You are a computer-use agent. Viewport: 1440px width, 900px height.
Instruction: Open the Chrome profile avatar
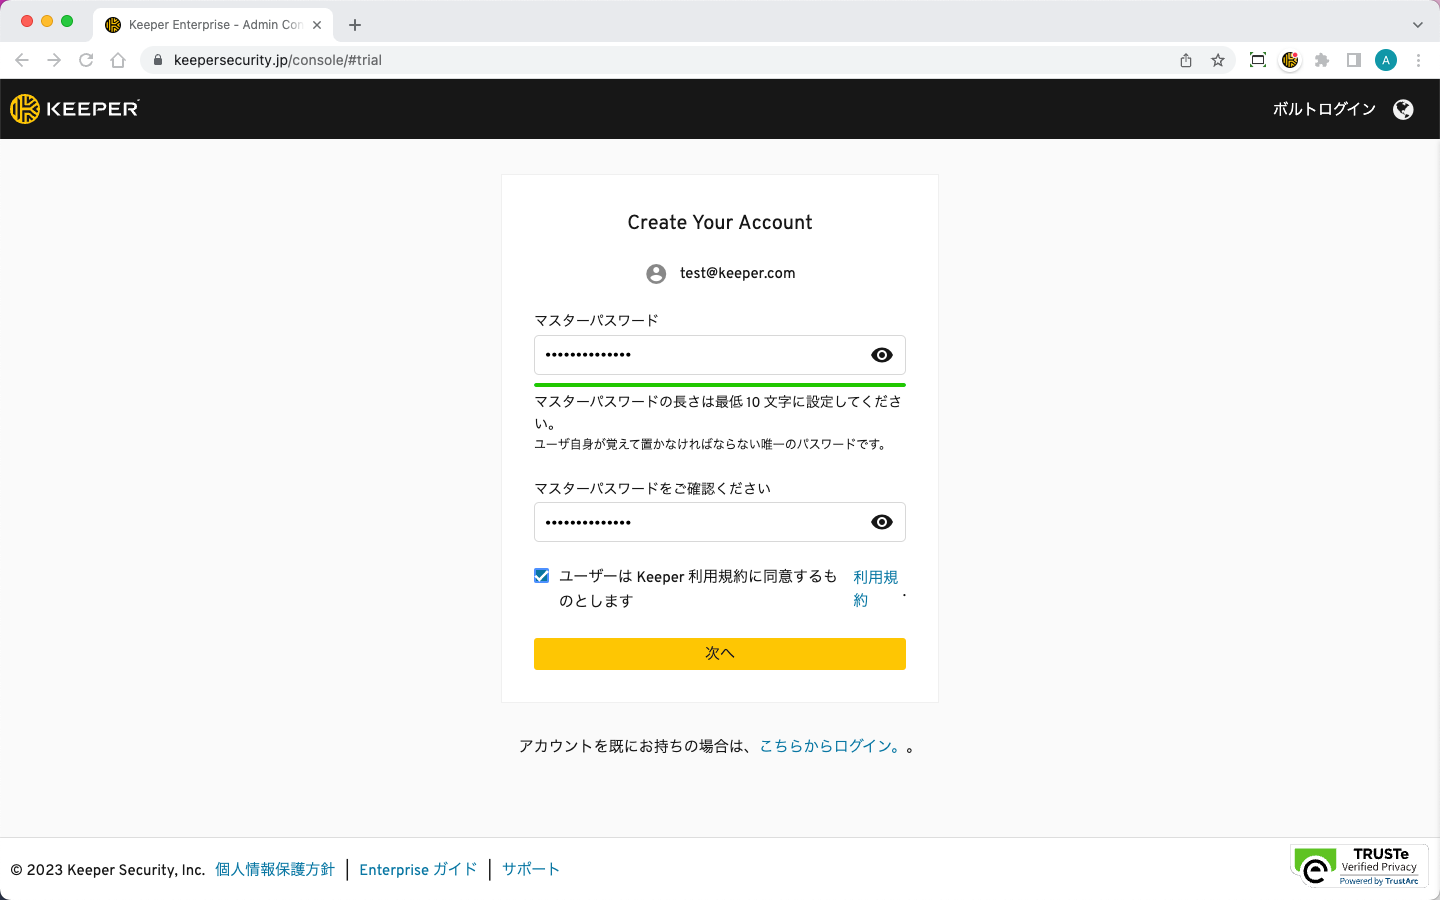1386,60
